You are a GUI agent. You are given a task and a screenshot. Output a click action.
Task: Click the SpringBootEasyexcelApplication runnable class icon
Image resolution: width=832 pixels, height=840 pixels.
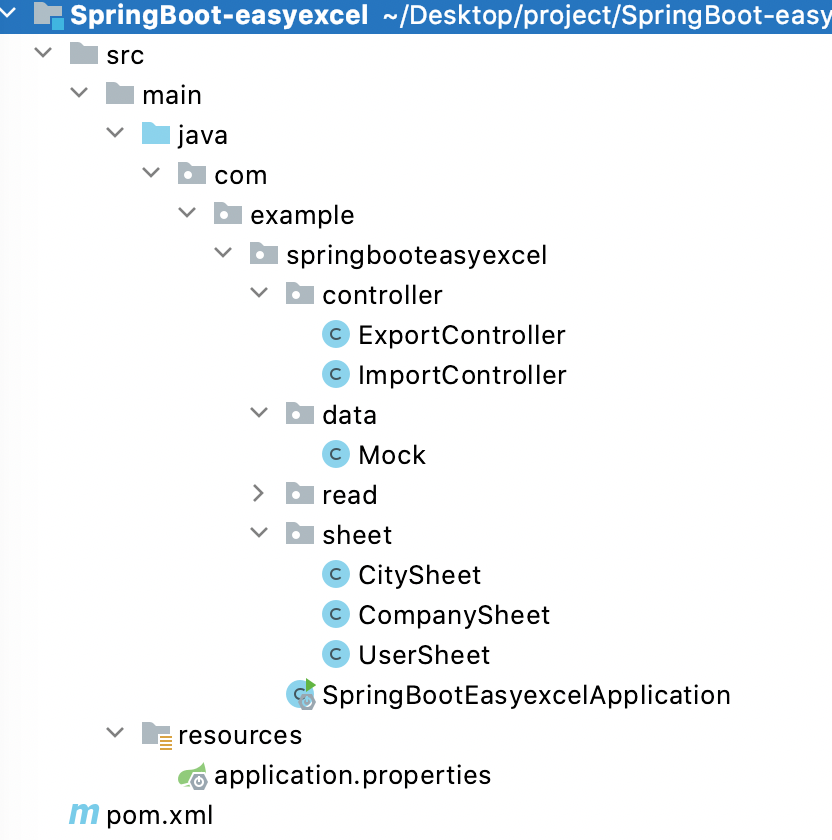(x=301, y=694)
